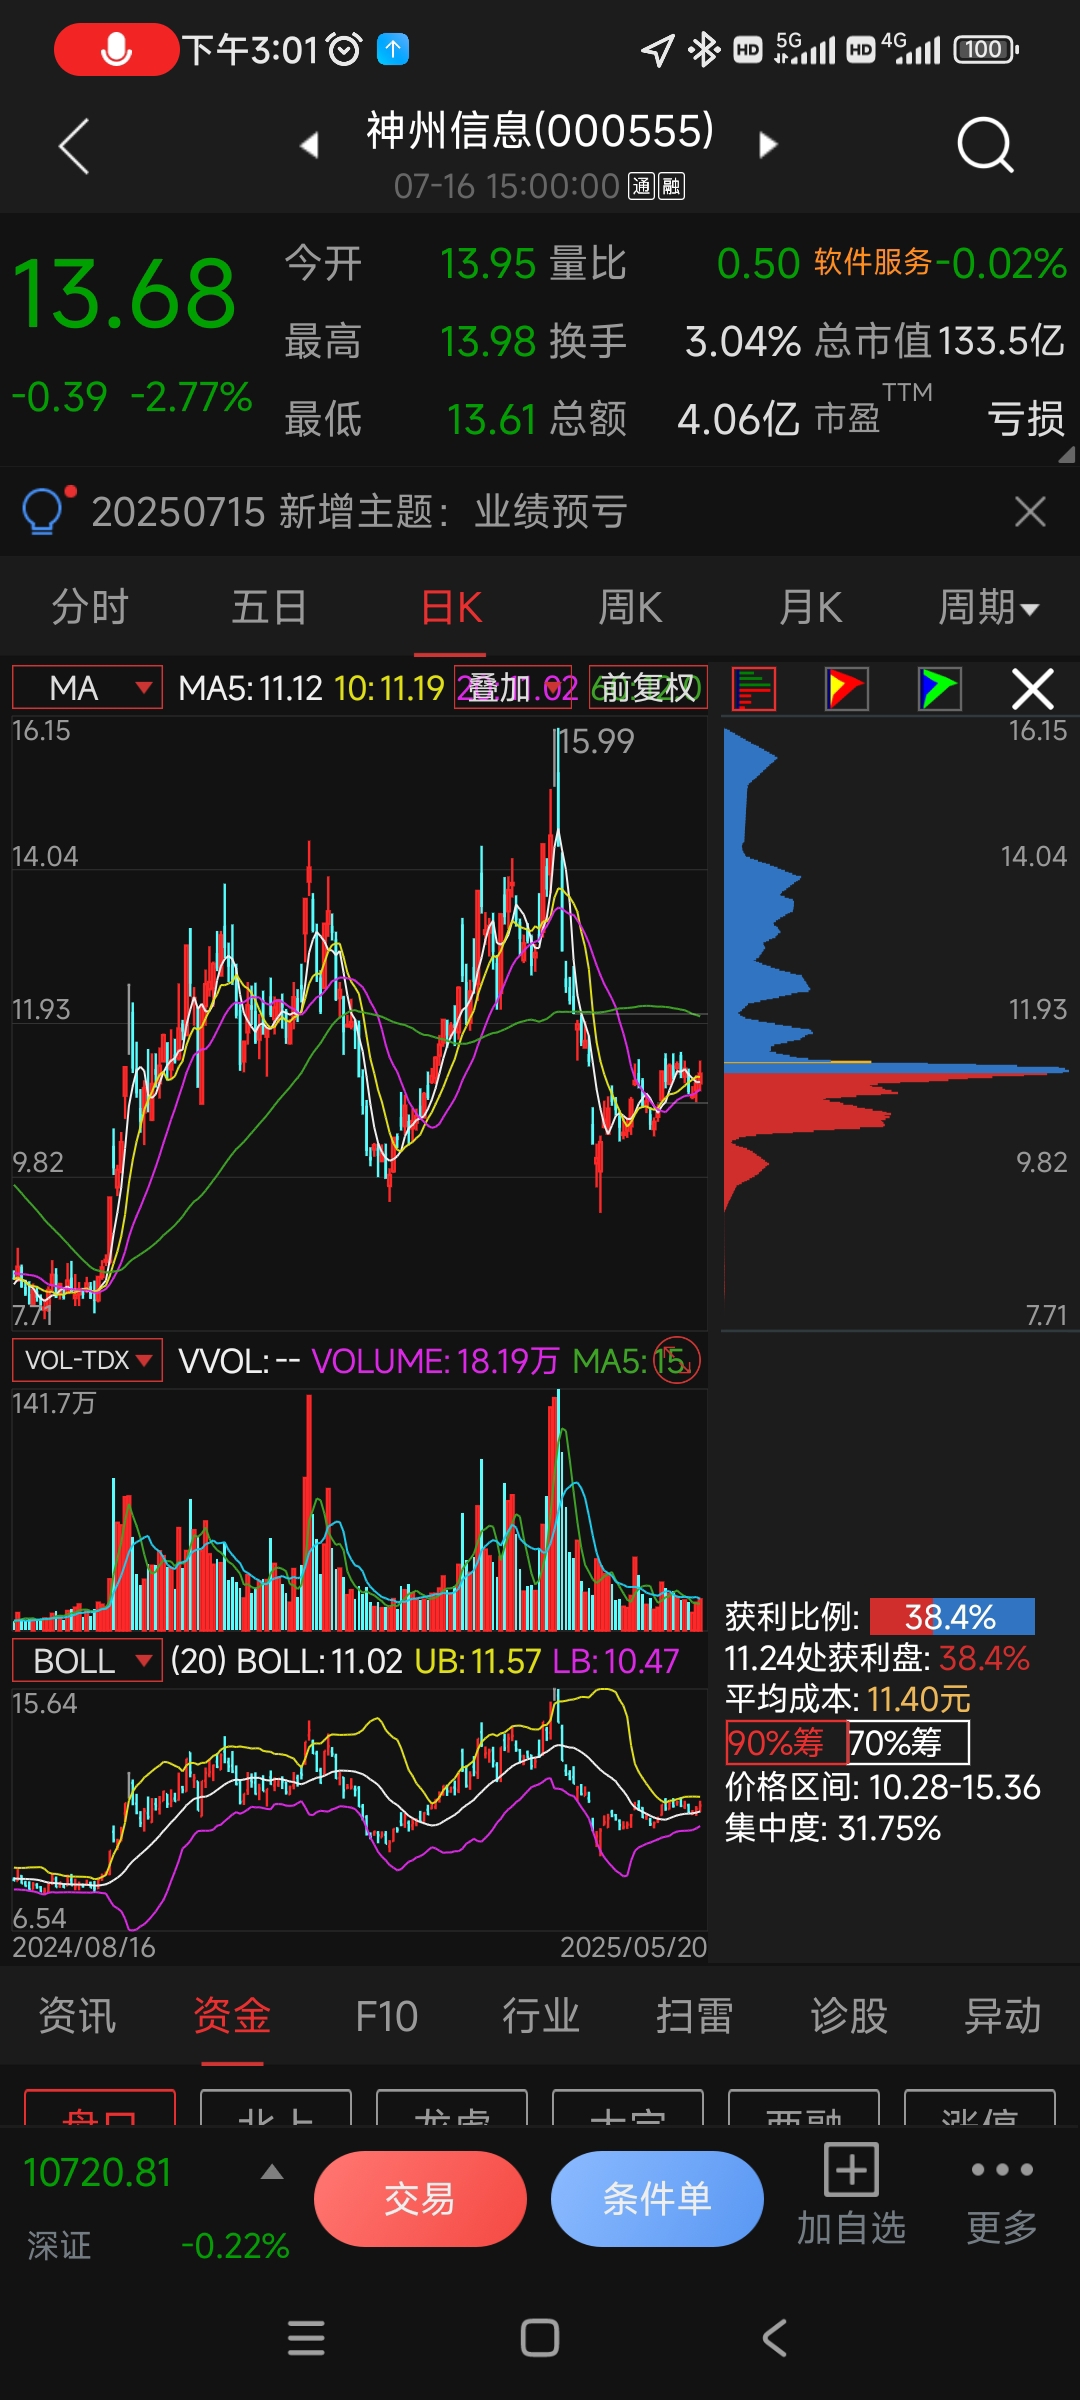Screen dimensions: 1080x2400
Task: Switch to the 日K chart tab
Action: pyautogui.click(x=452, y=607)
